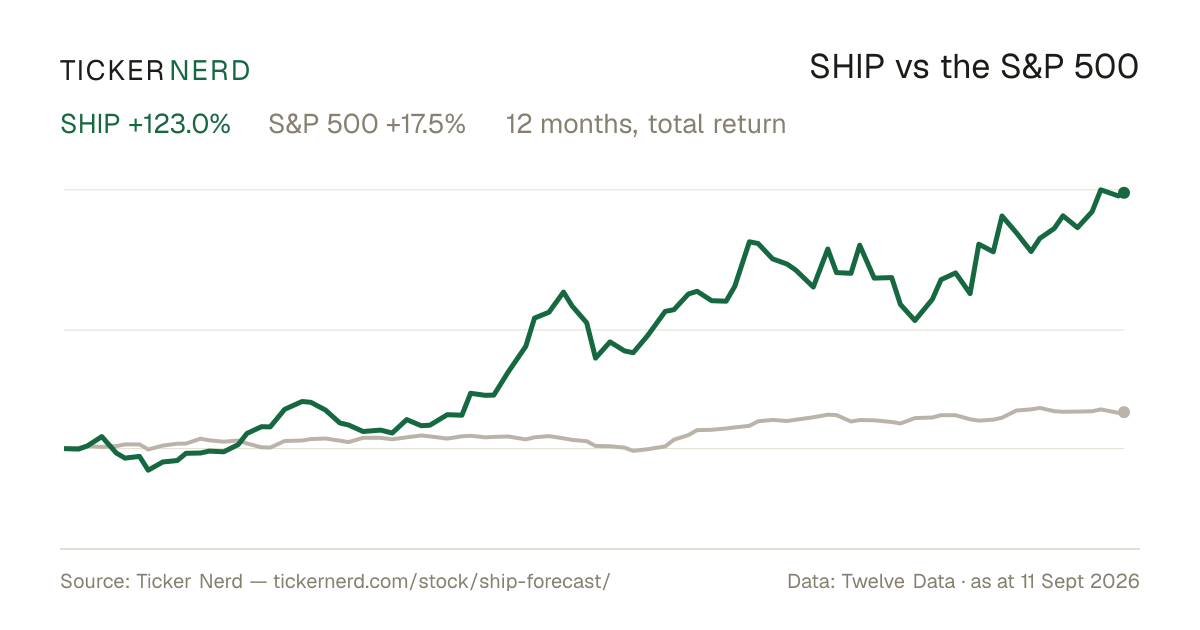Viewport: 1200px width, 630px height.
Task: Click the SHIP line's highest peak near the end
Action: pyautogui.click(x=1101, y=189)
